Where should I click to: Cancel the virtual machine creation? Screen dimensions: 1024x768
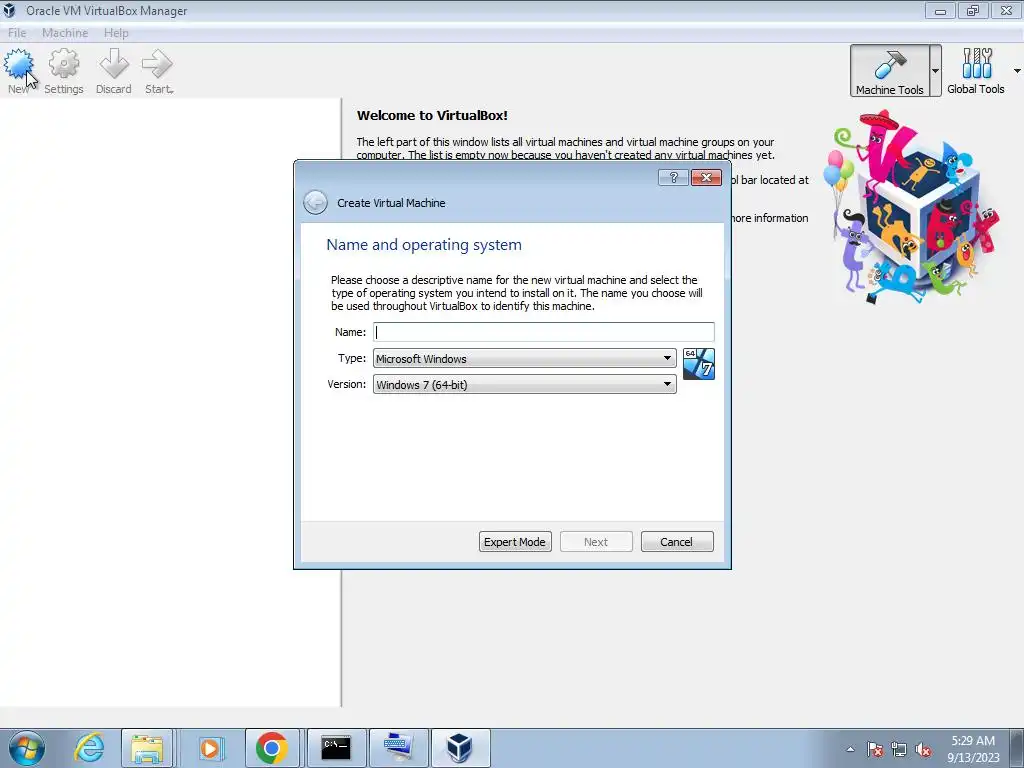(x=677, y=541)
